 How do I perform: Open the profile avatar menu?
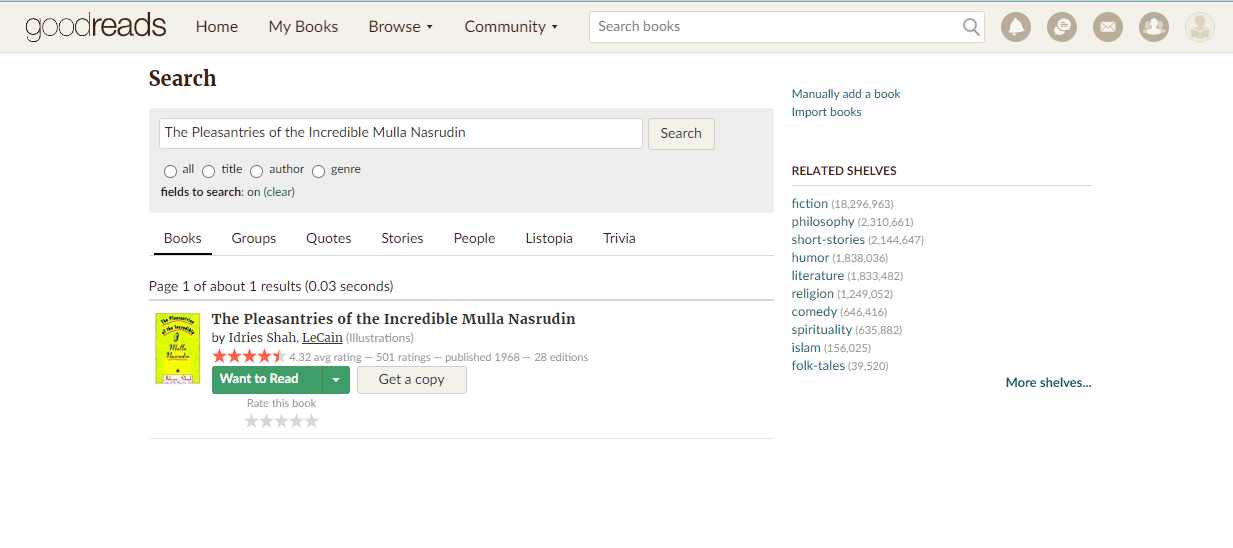point(1200,27)
